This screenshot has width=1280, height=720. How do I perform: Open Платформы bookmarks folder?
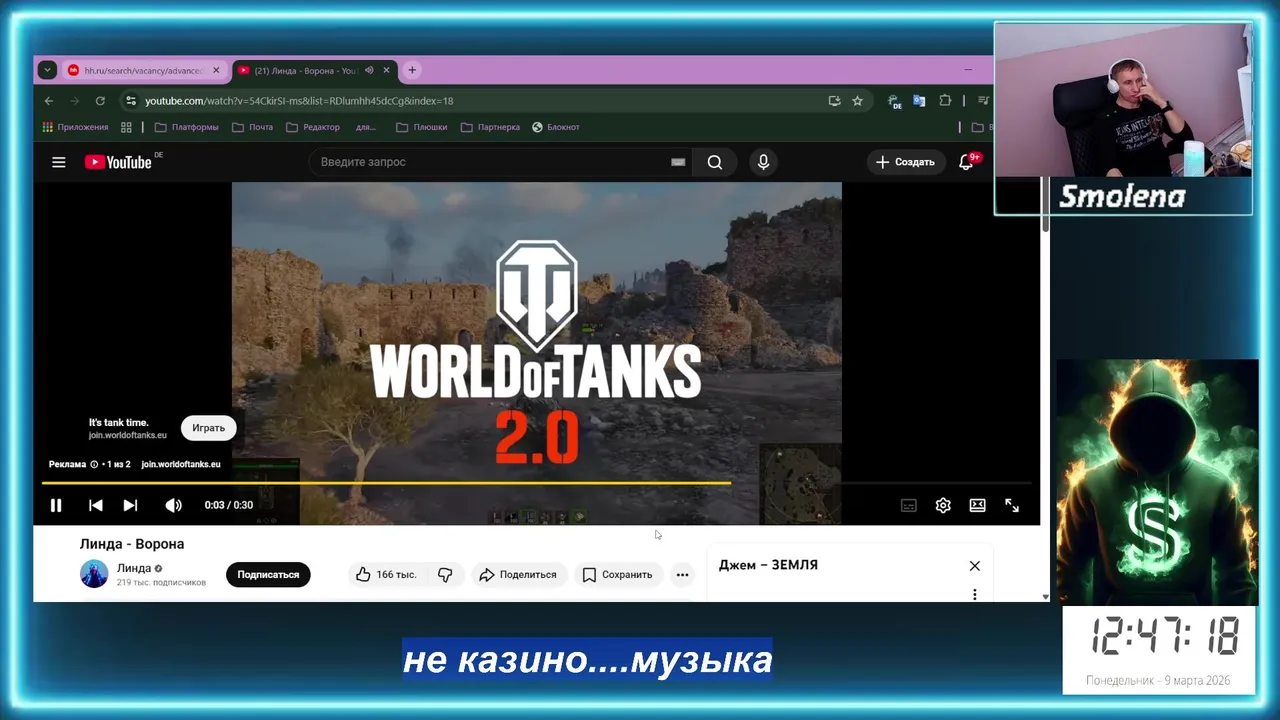pos(187,127)
